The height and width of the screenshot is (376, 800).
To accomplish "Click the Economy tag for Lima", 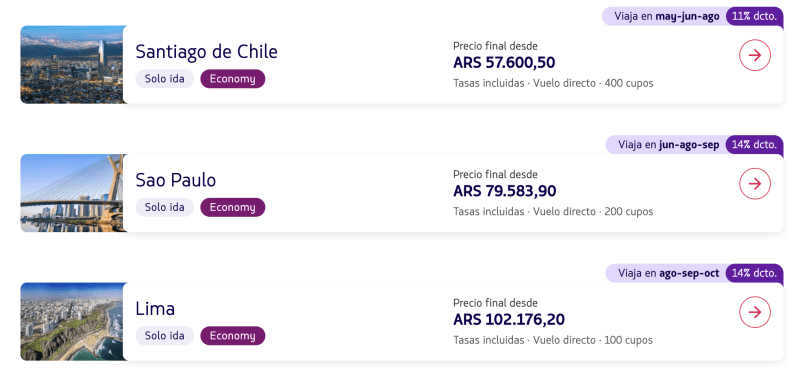I will (233, 336).
